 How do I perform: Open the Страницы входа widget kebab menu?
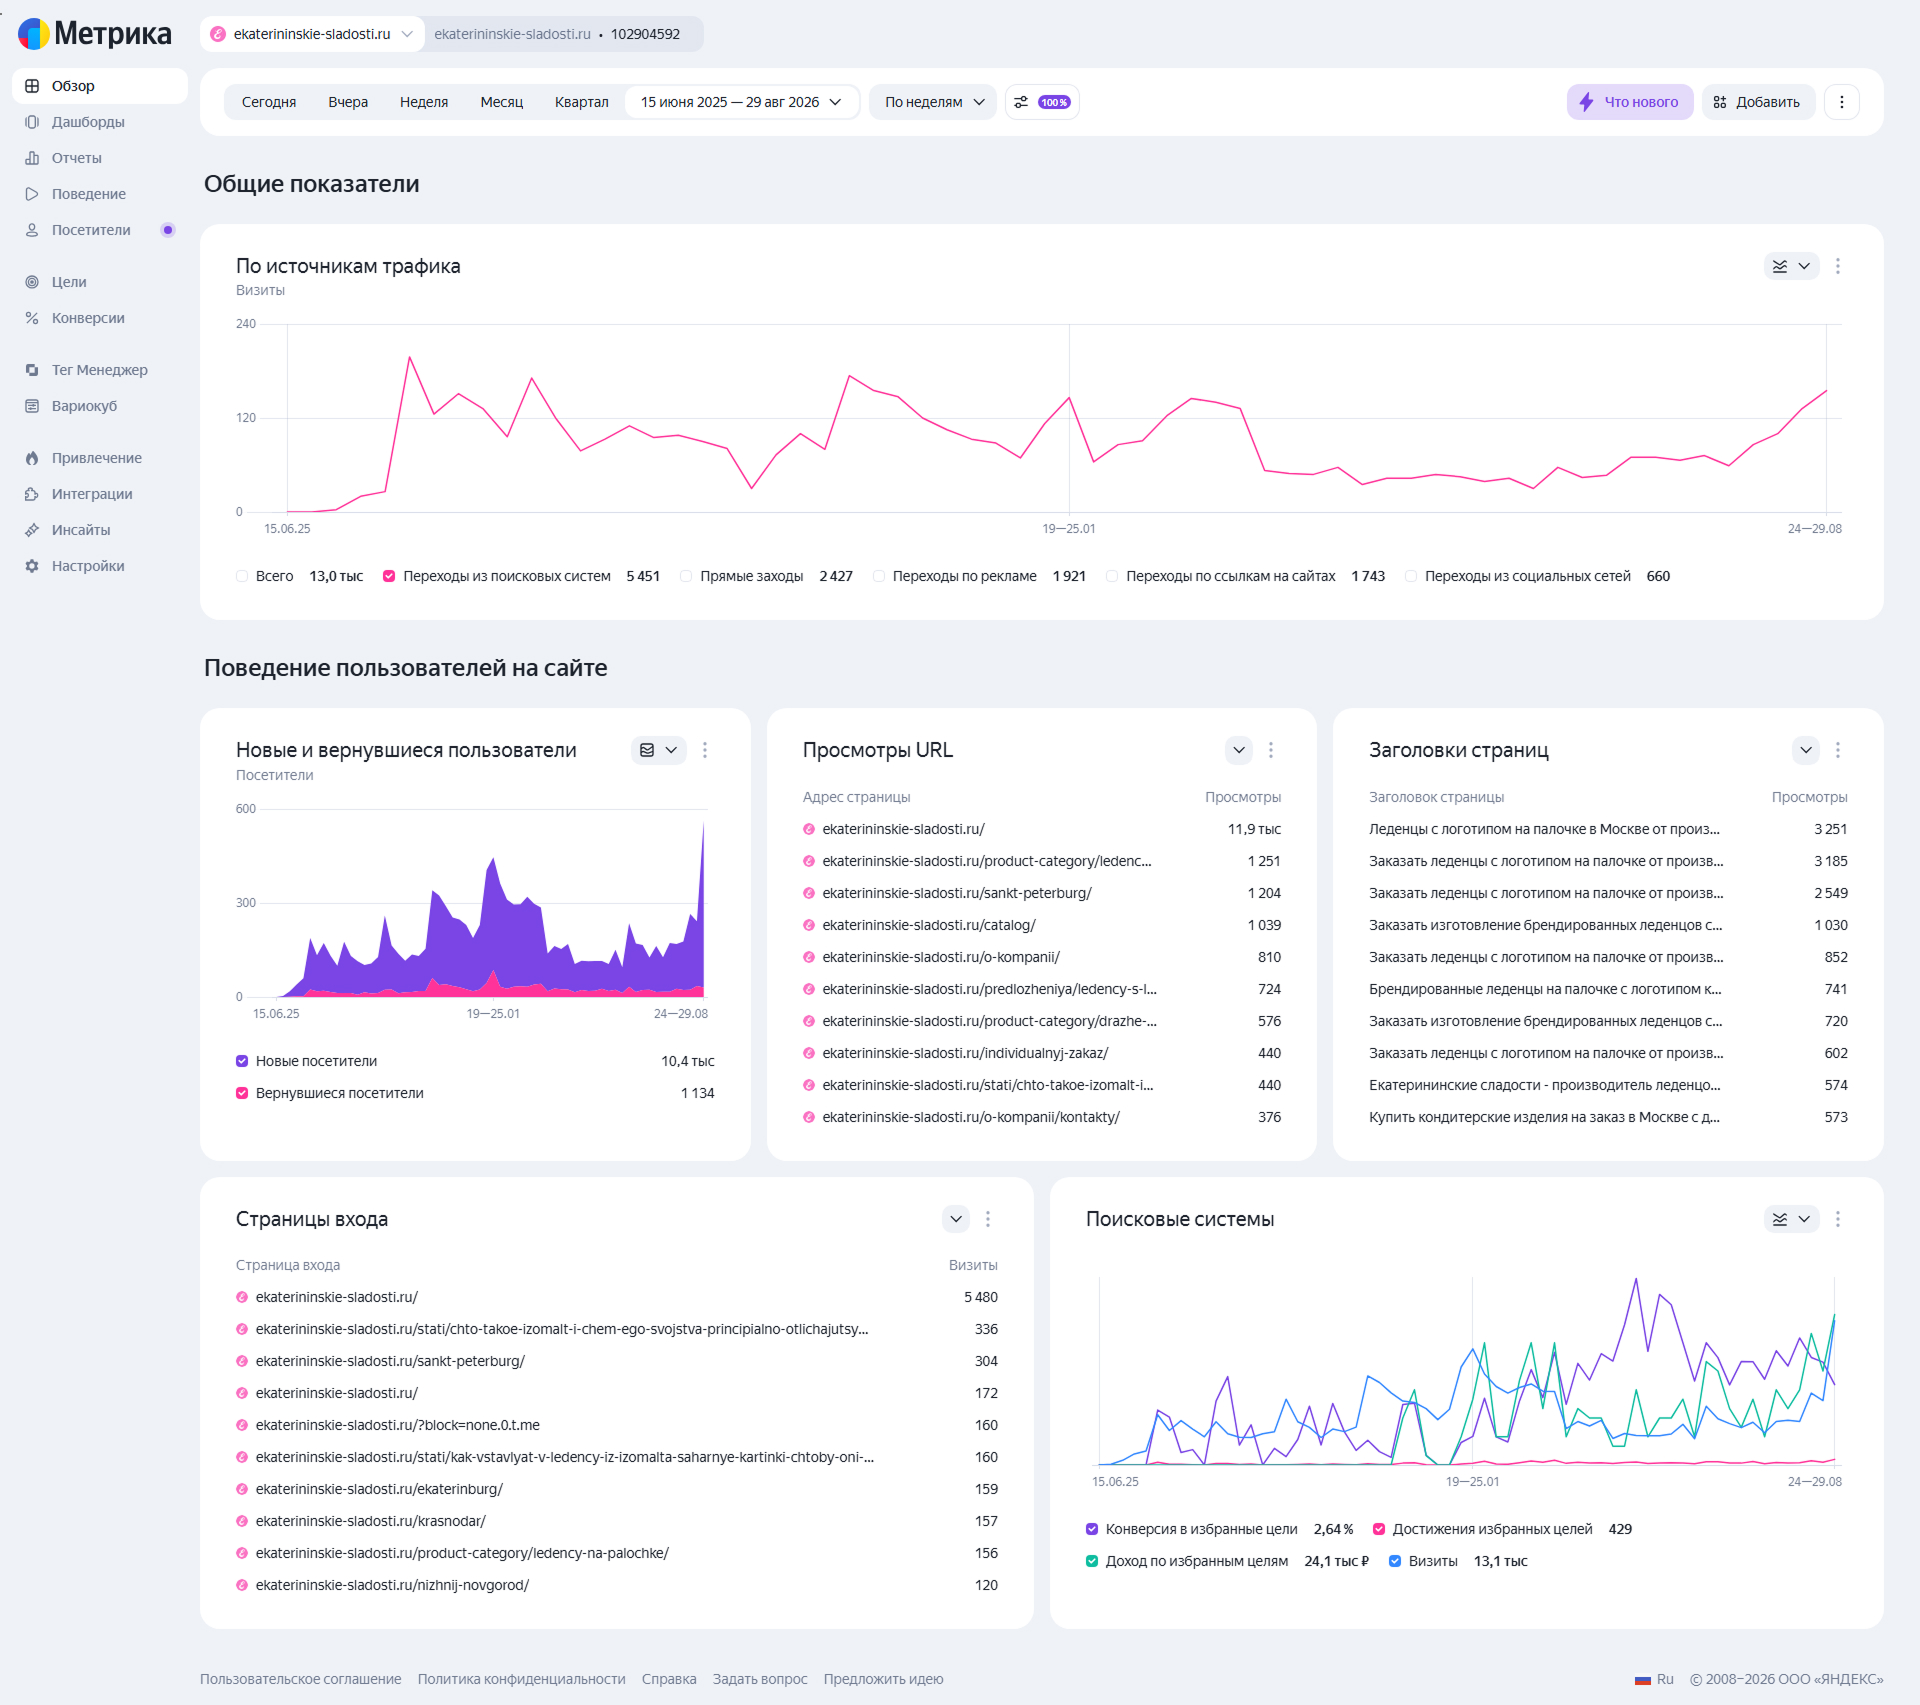click(x=988, y=1219)
